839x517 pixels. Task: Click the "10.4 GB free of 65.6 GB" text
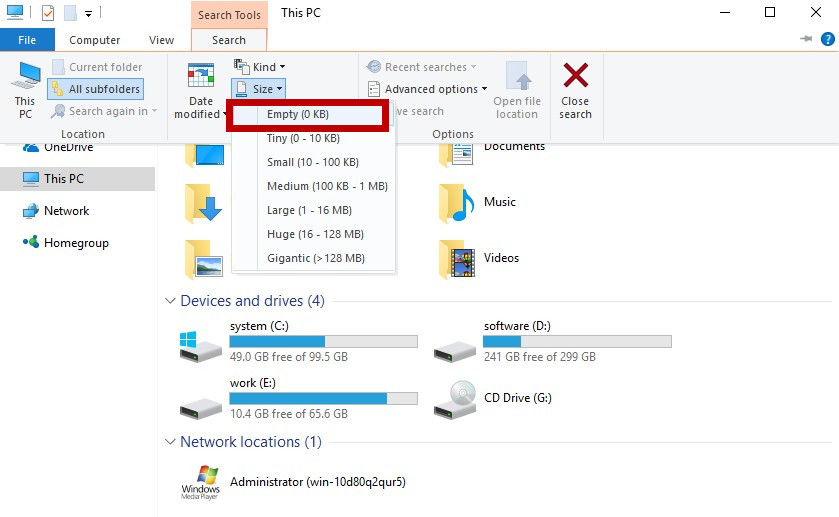pos(289,414)
